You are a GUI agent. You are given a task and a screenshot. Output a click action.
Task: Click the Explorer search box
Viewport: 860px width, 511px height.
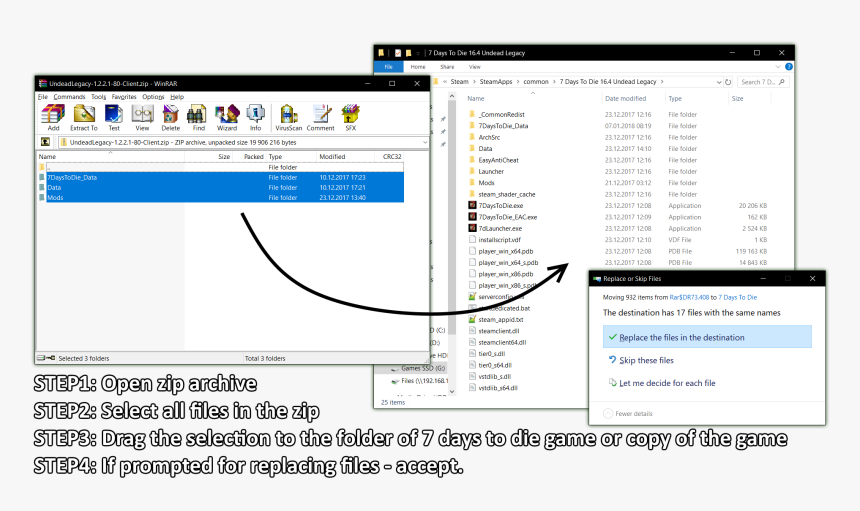762,82
